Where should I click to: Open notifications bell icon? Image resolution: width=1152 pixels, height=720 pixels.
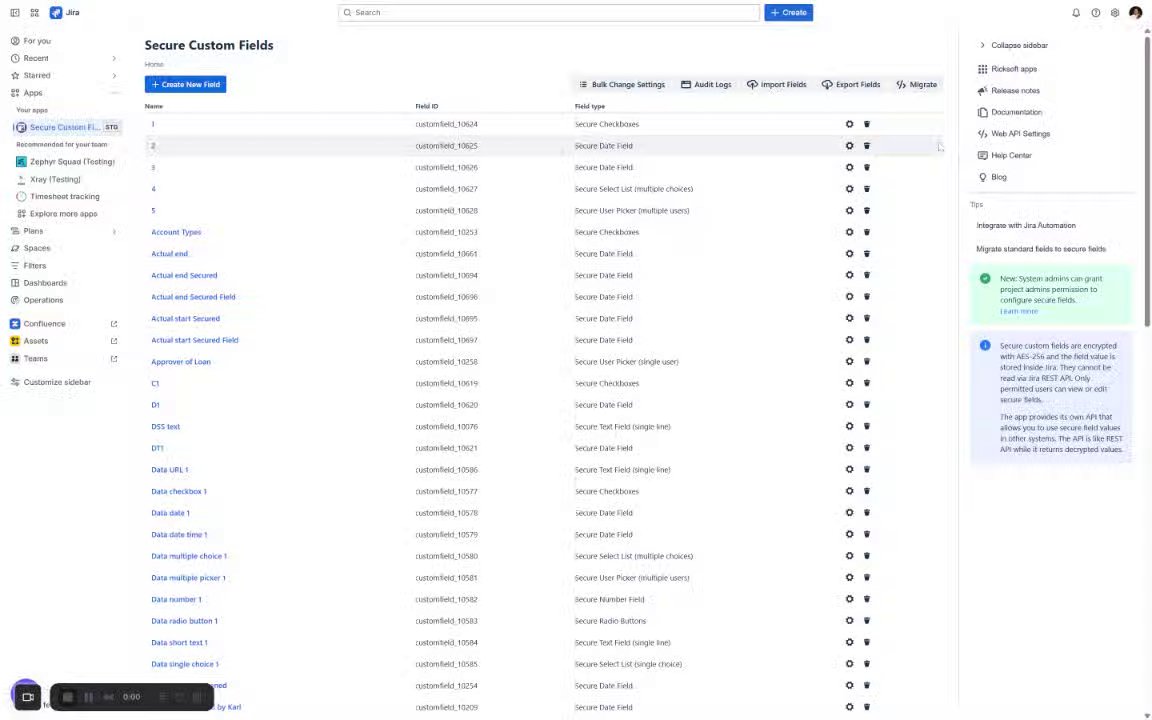coord(1076,12)
